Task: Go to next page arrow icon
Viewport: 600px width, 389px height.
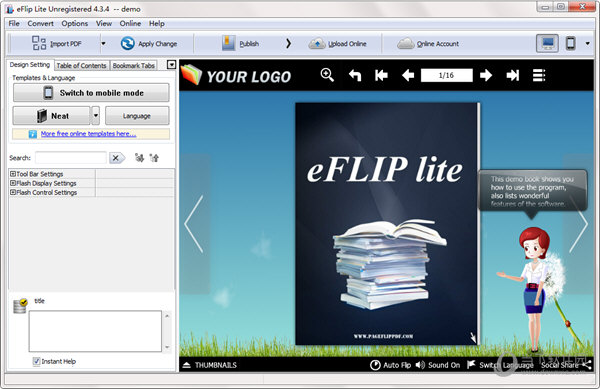Action: click(486, 75)
